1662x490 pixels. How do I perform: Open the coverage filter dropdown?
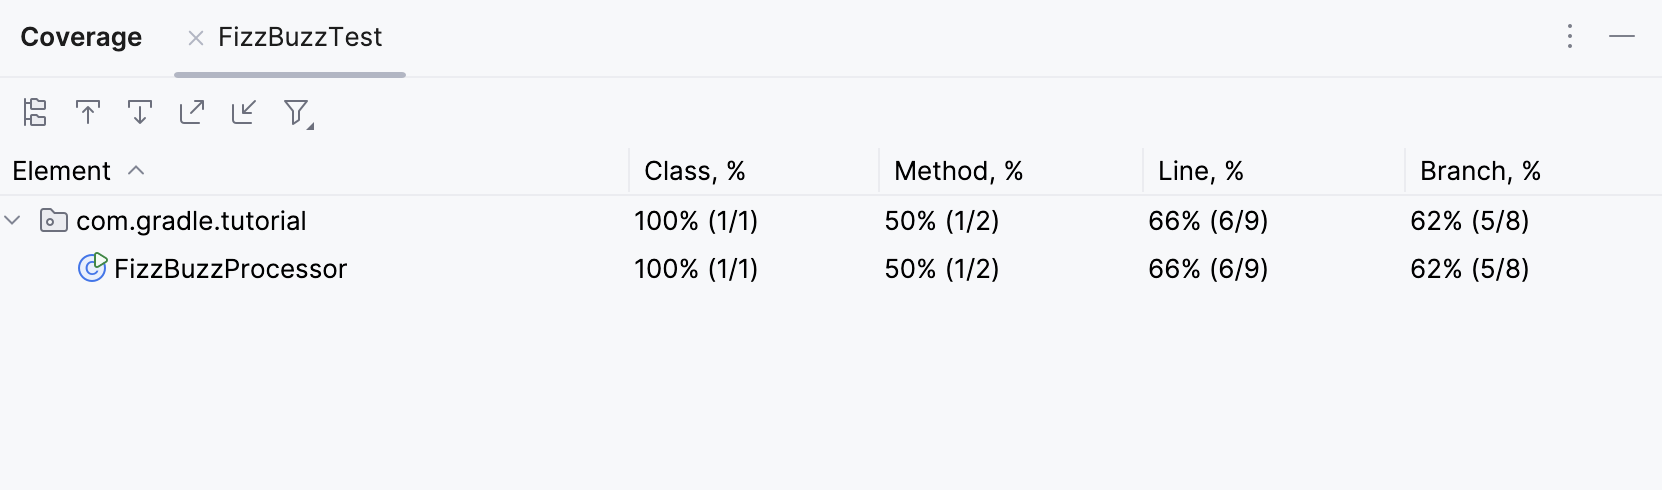coord(297,113)
